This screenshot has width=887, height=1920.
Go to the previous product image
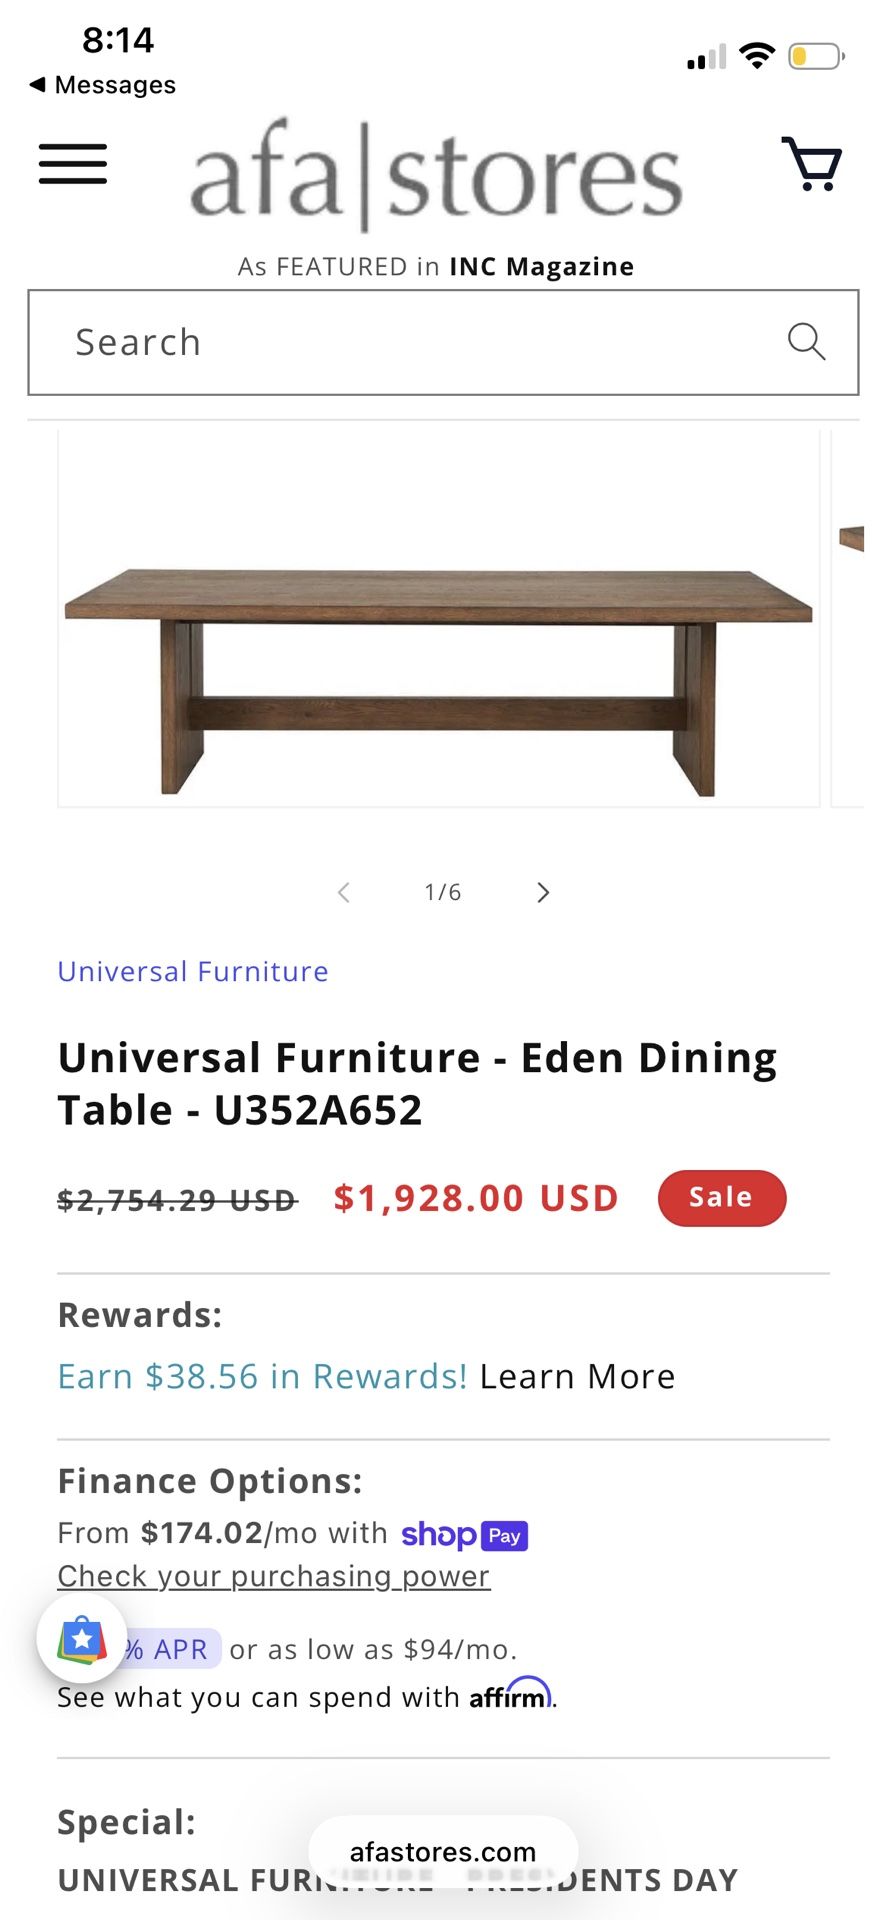(x=344, y=892)
